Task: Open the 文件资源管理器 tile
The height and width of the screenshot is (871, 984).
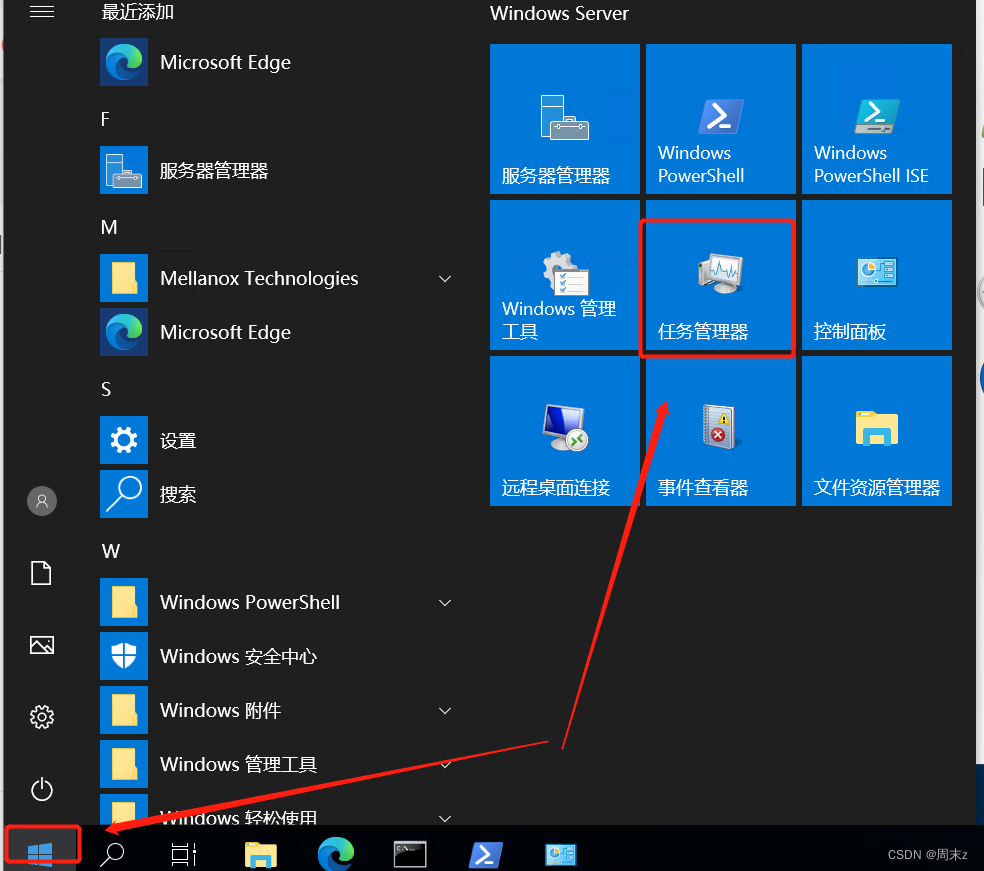Action: [x=875, y=430]
